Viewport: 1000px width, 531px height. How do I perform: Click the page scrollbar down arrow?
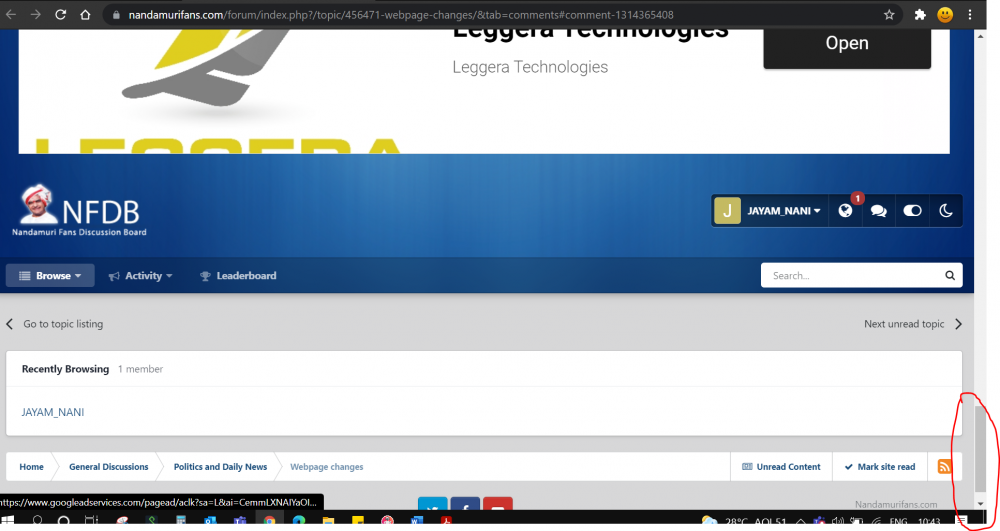click(x=980, y=504)
